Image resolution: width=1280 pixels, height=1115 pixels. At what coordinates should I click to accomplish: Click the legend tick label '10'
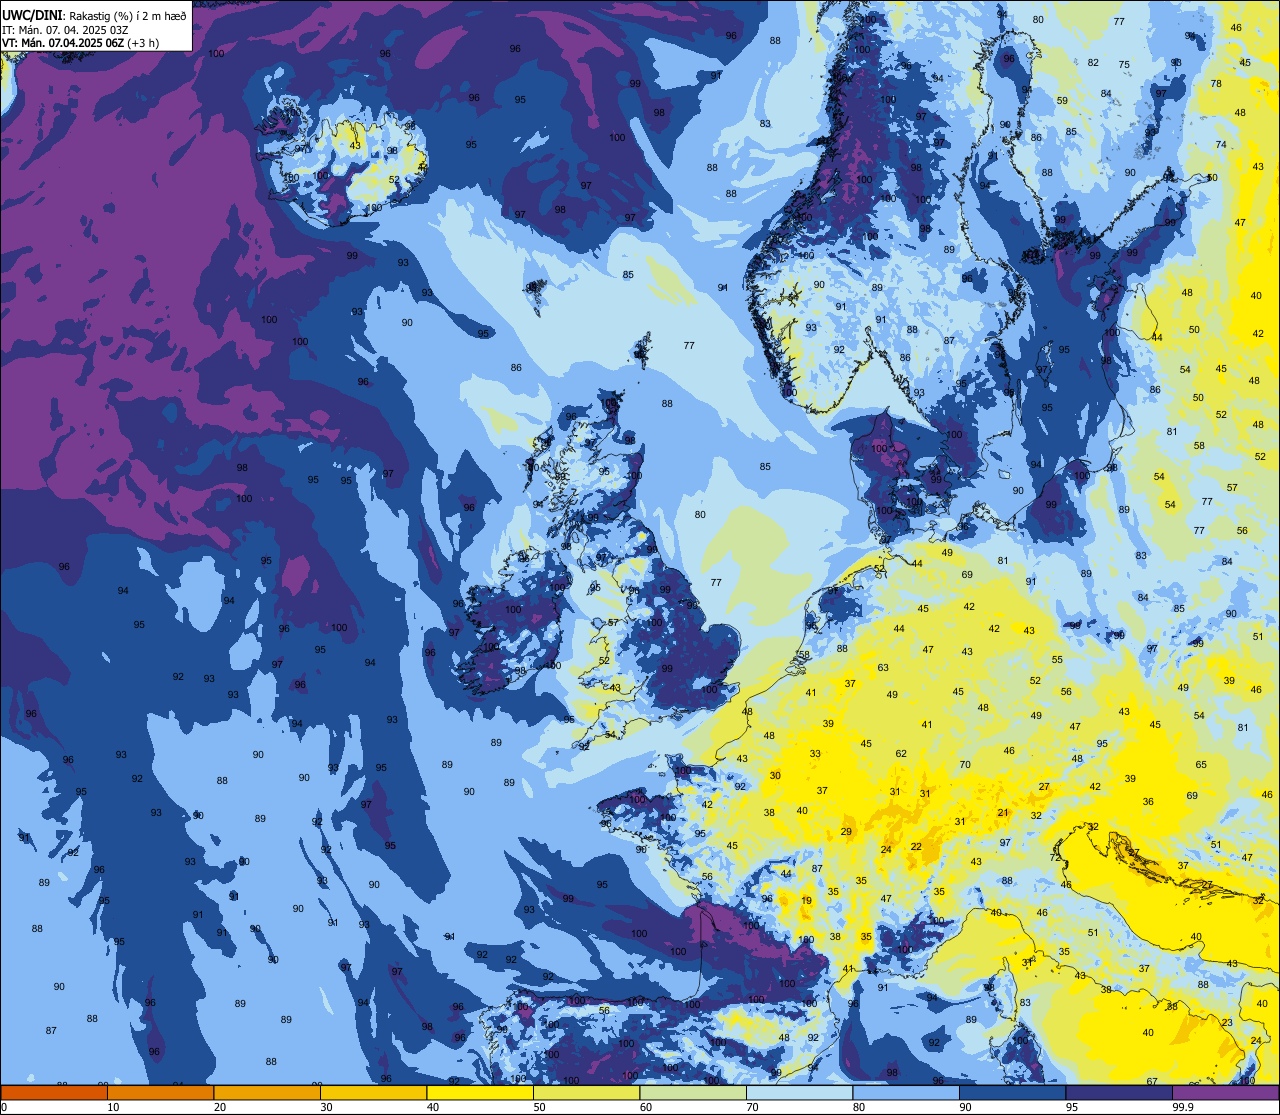coord(113,1107)
